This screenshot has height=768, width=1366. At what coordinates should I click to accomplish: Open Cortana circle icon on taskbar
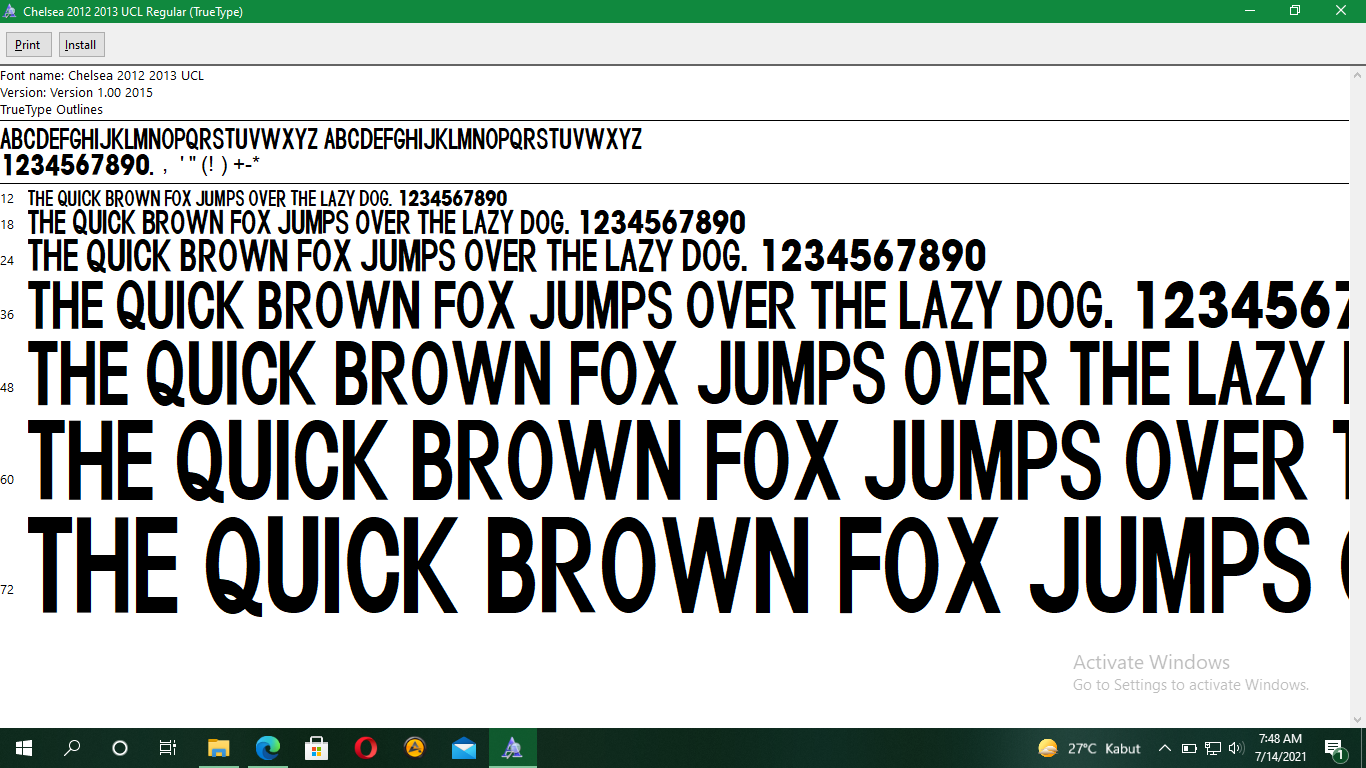pyautogui.click(x=120, y=748)
